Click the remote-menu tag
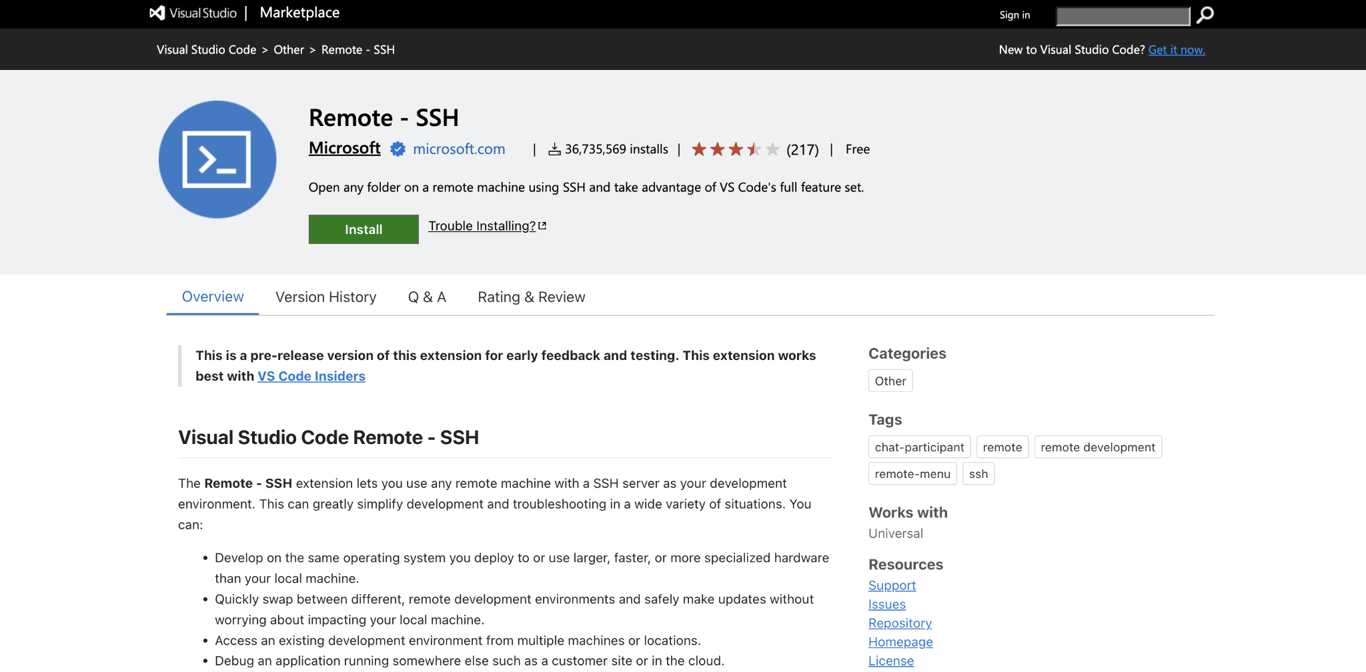The image size is (1366, 672). coord(912,474)
